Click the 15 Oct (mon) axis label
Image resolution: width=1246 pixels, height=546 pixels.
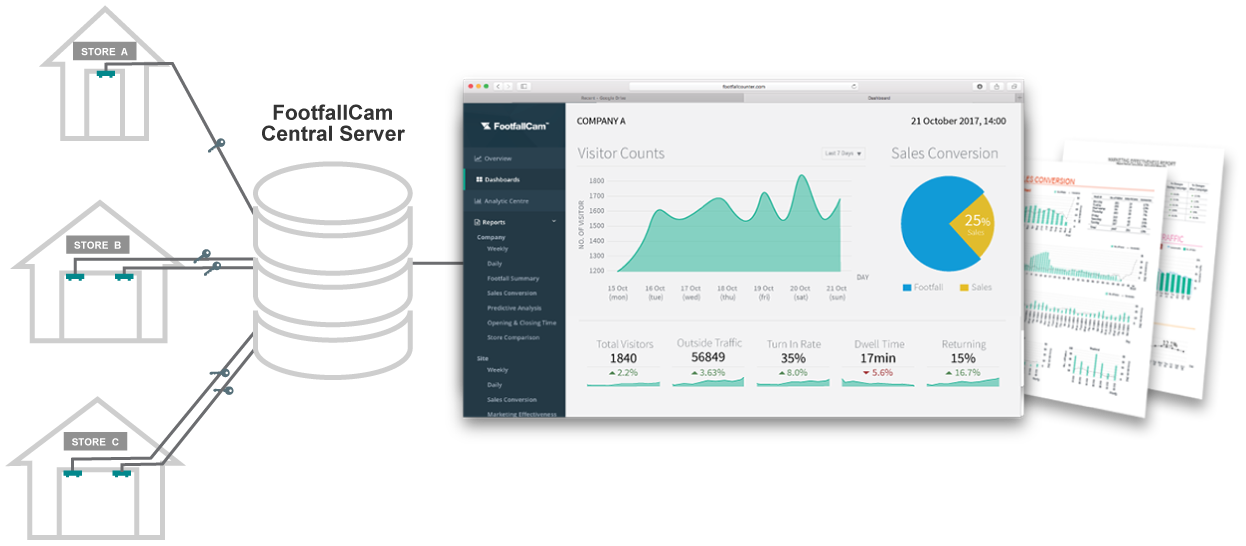pos(618,292)
